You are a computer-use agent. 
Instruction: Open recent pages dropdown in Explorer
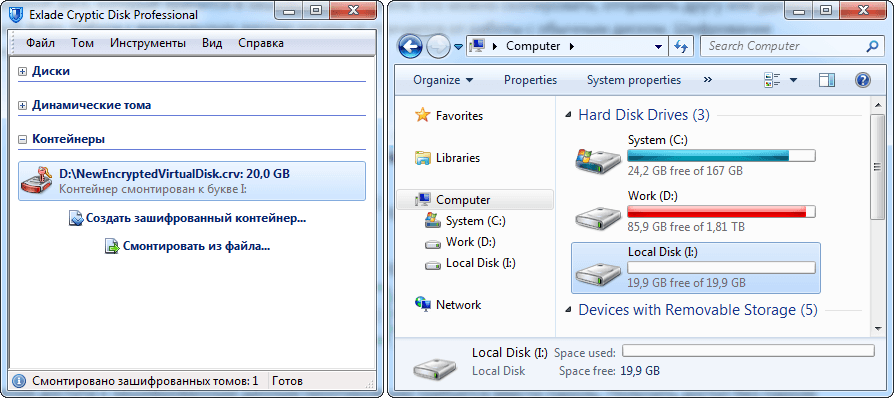[458, 47]
